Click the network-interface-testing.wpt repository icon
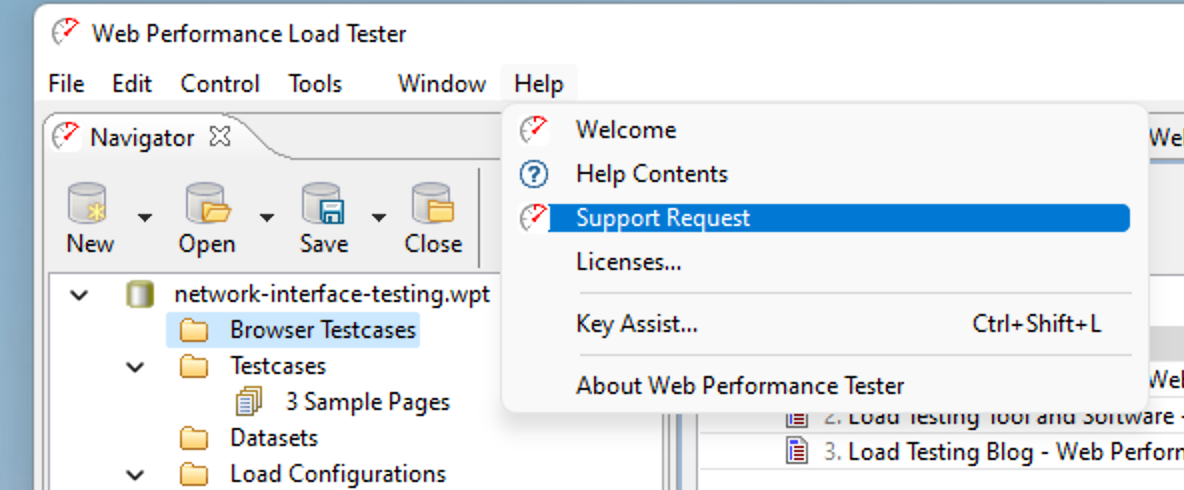 140,294
